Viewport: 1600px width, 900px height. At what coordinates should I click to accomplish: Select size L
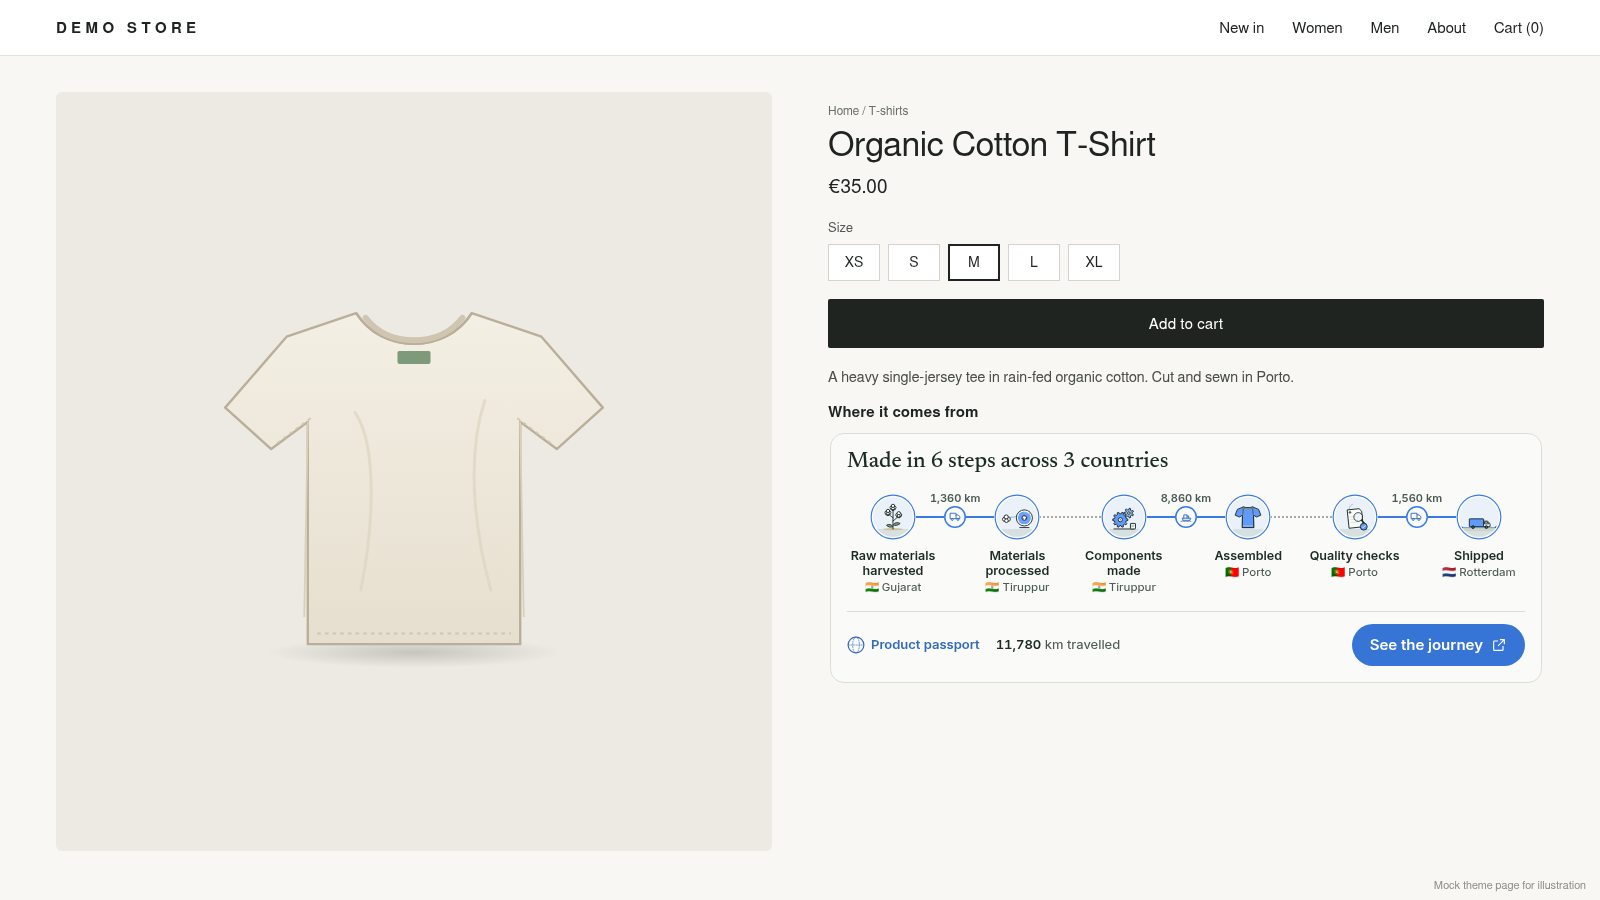coord(1034,262)
